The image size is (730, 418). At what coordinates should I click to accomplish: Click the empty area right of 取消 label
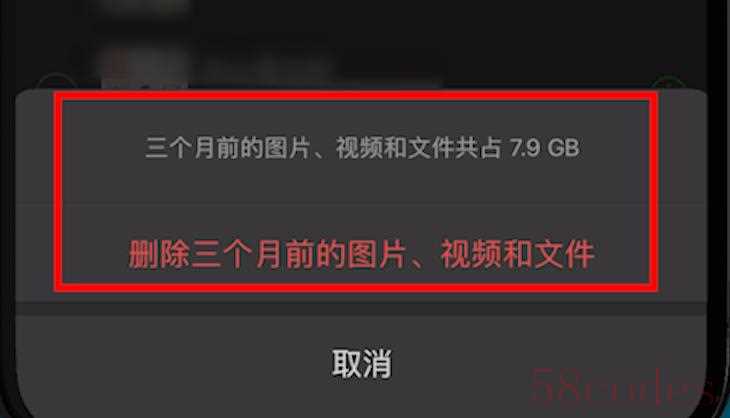click(549, 364)
